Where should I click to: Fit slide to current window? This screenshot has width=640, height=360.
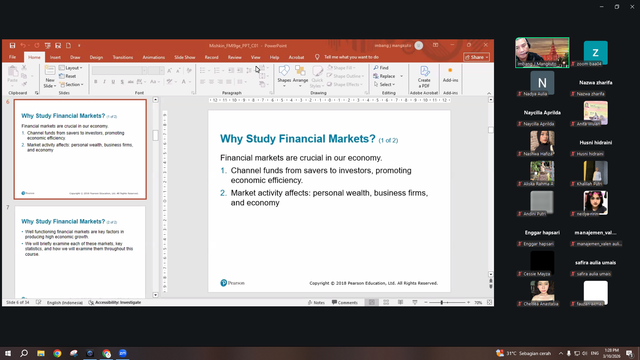489,302
